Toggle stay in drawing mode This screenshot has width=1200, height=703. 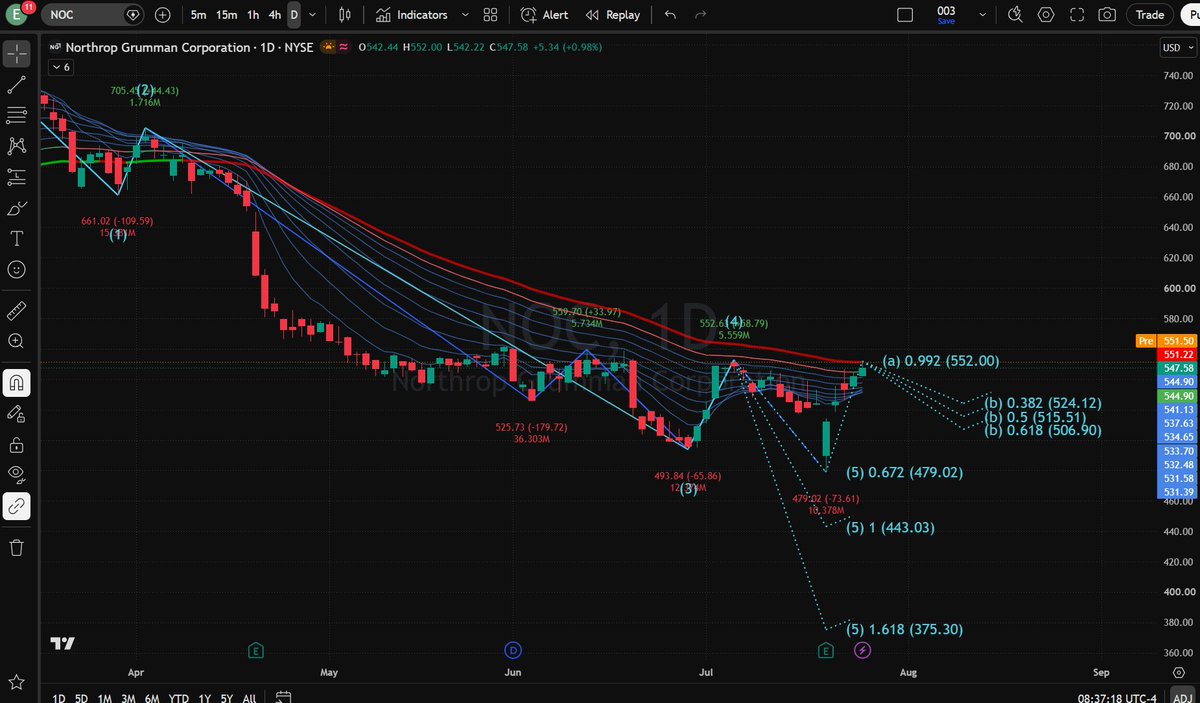point(16,413)
